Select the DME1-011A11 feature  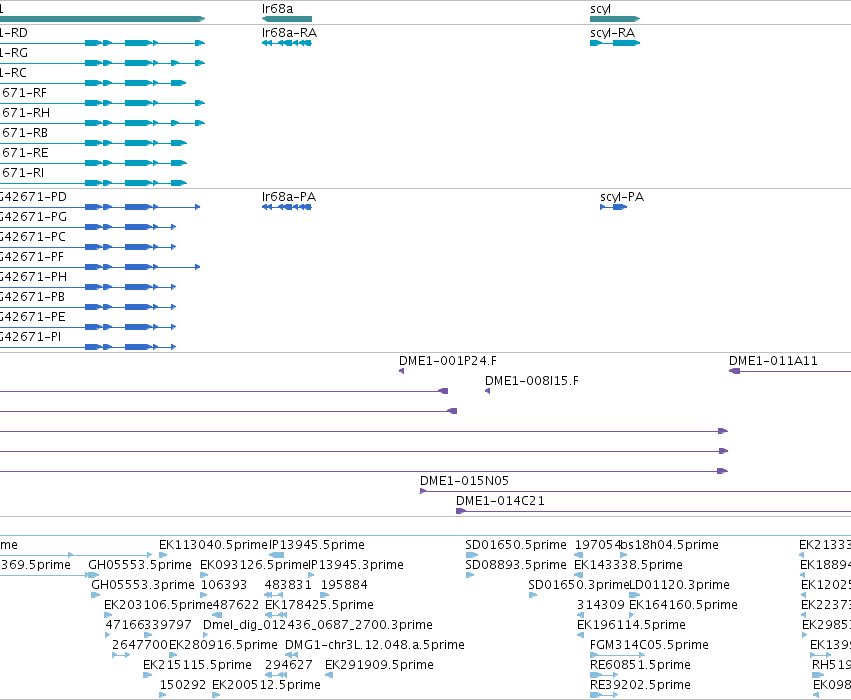790,371
